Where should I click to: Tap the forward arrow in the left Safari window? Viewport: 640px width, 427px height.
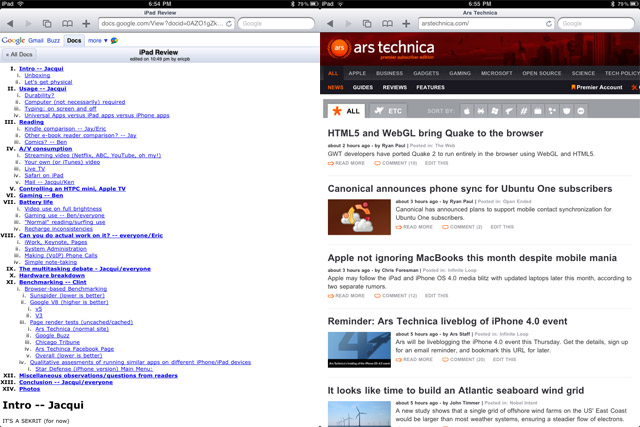pos(28,24)
